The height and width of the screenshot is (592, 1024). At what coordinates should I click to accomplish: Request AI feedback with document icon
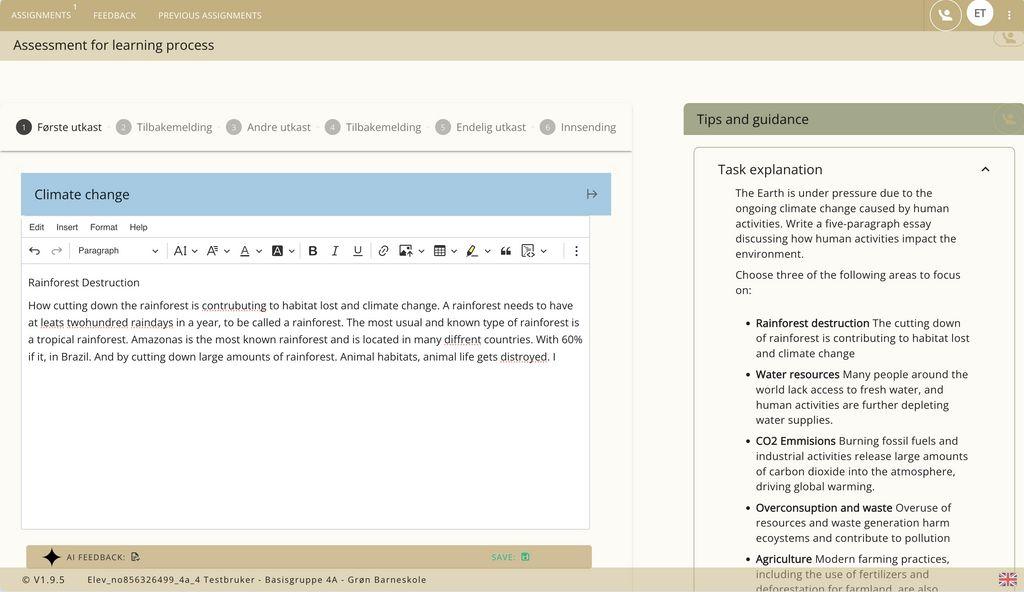pos(135,557)
